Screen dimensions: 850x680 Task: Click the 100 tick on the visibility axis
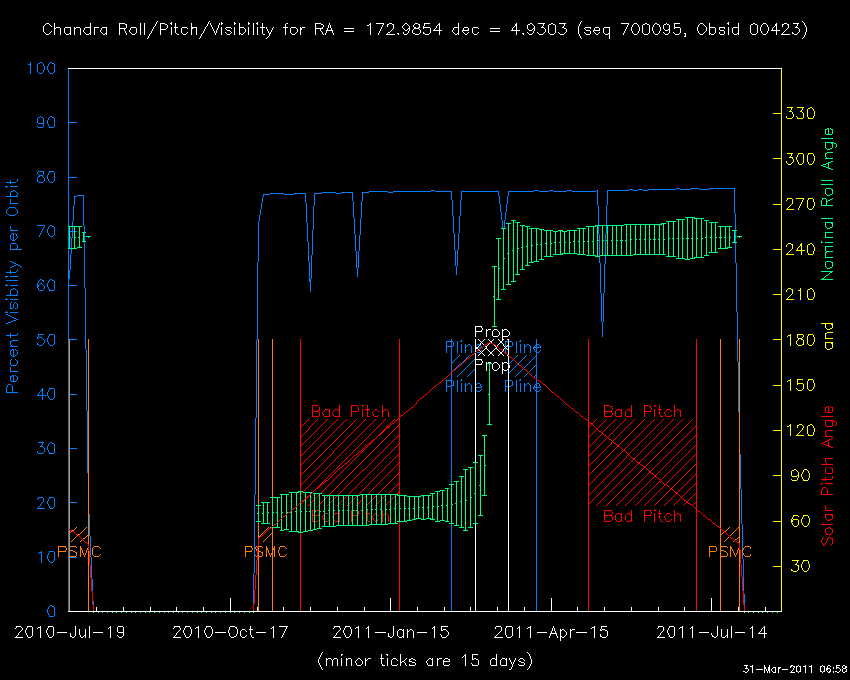pyautogui.click(x=42, y=69)
